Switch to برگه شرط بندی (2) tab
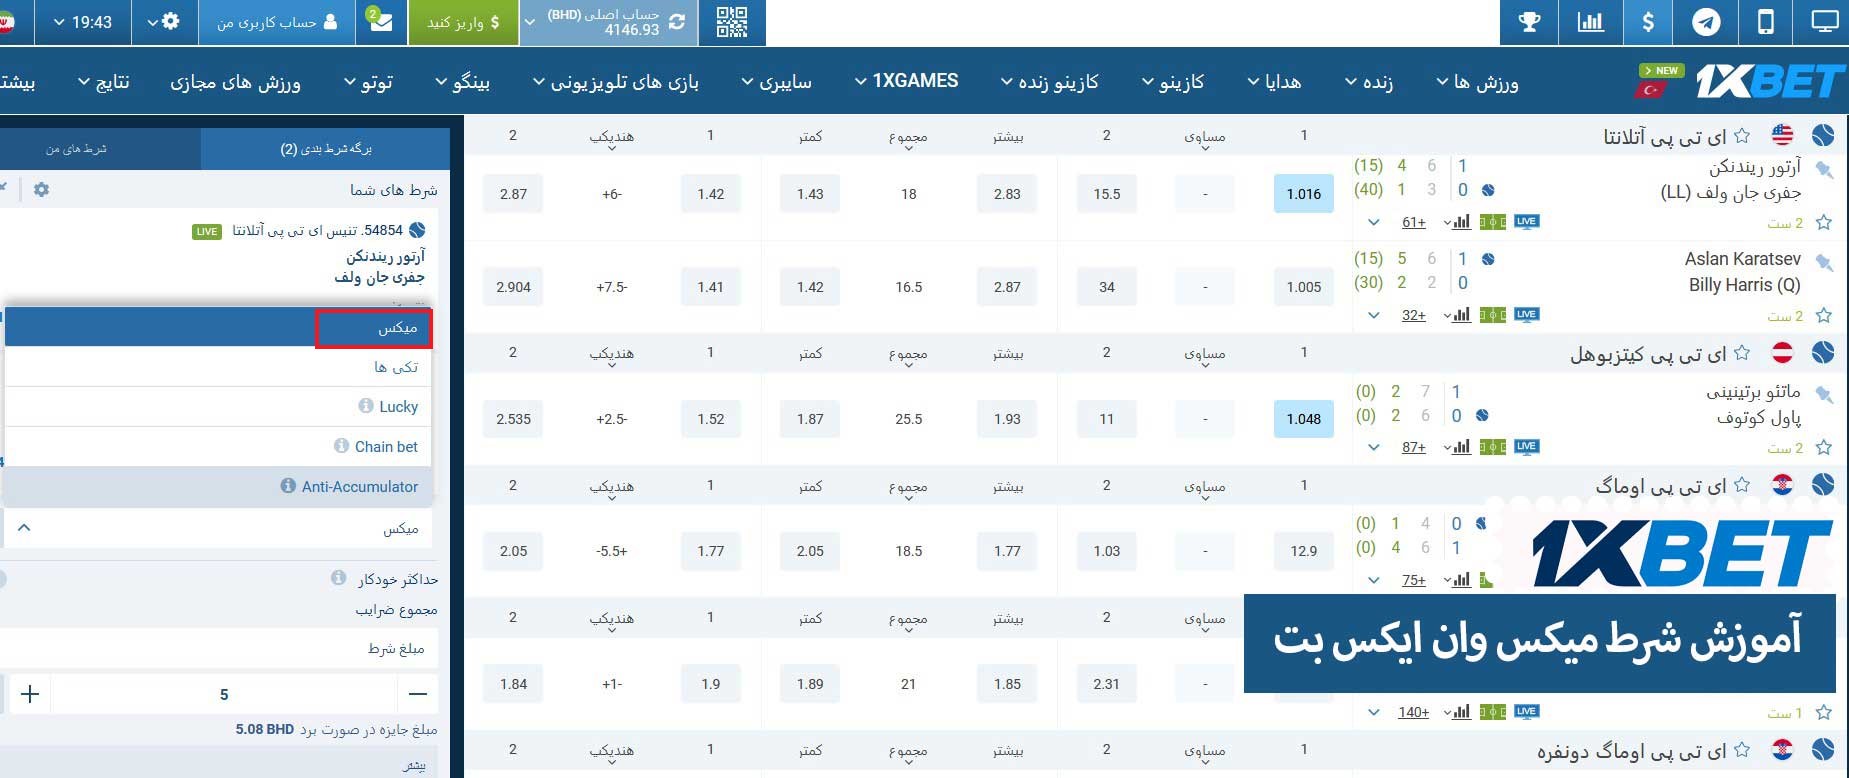Image resolution: width=1849 pixels, height=778 pixels. pos(326,148)
